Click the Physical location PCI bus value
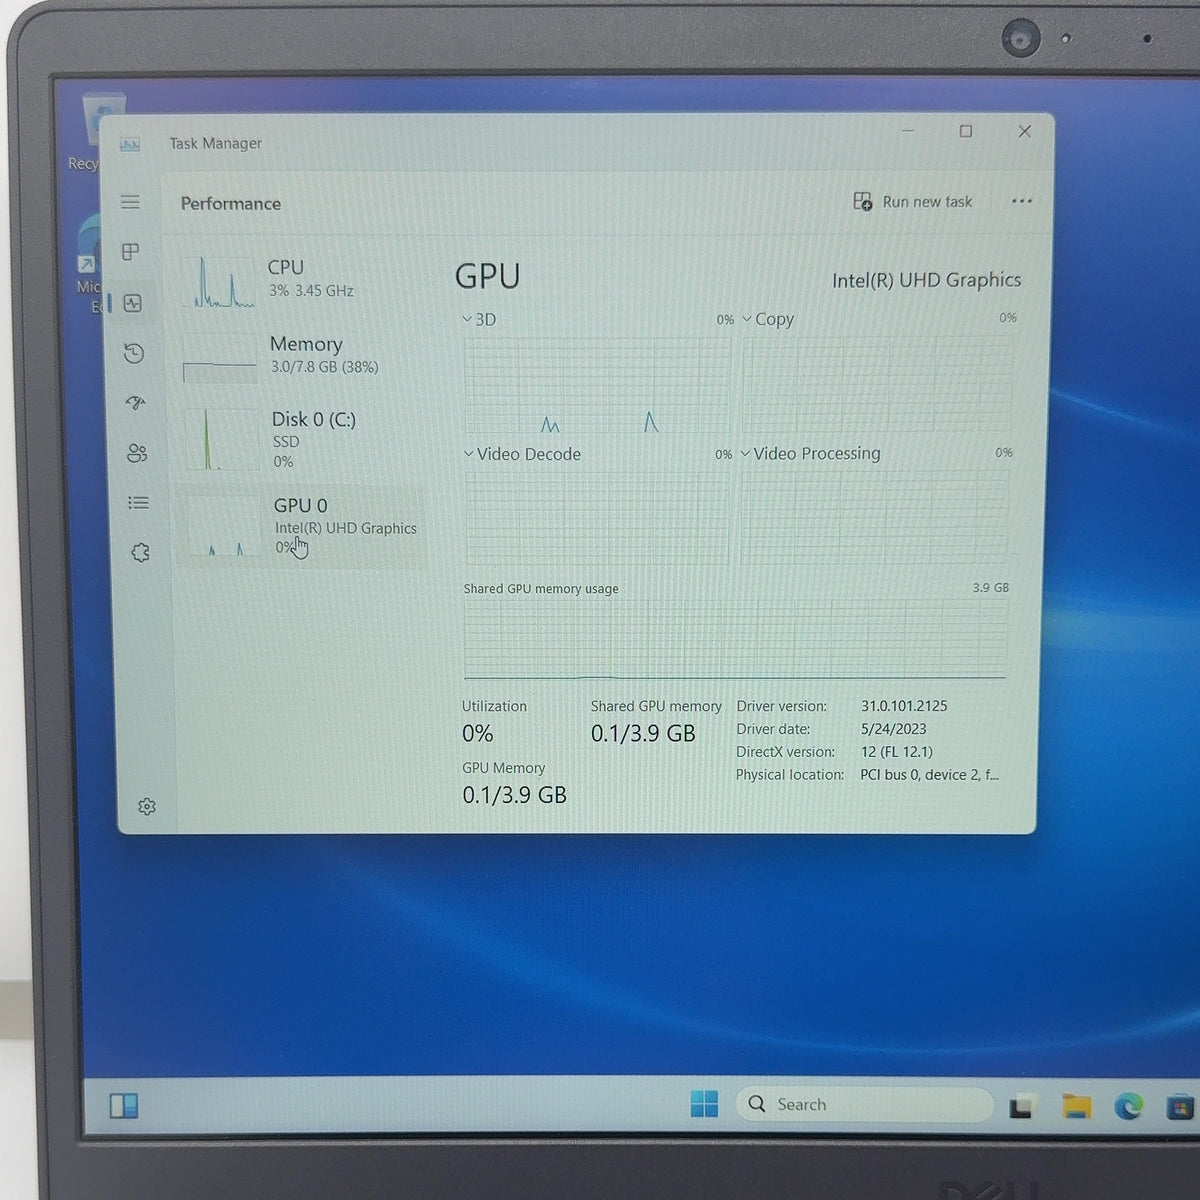Viewport: 1200px width, 1200px height. 929,775
